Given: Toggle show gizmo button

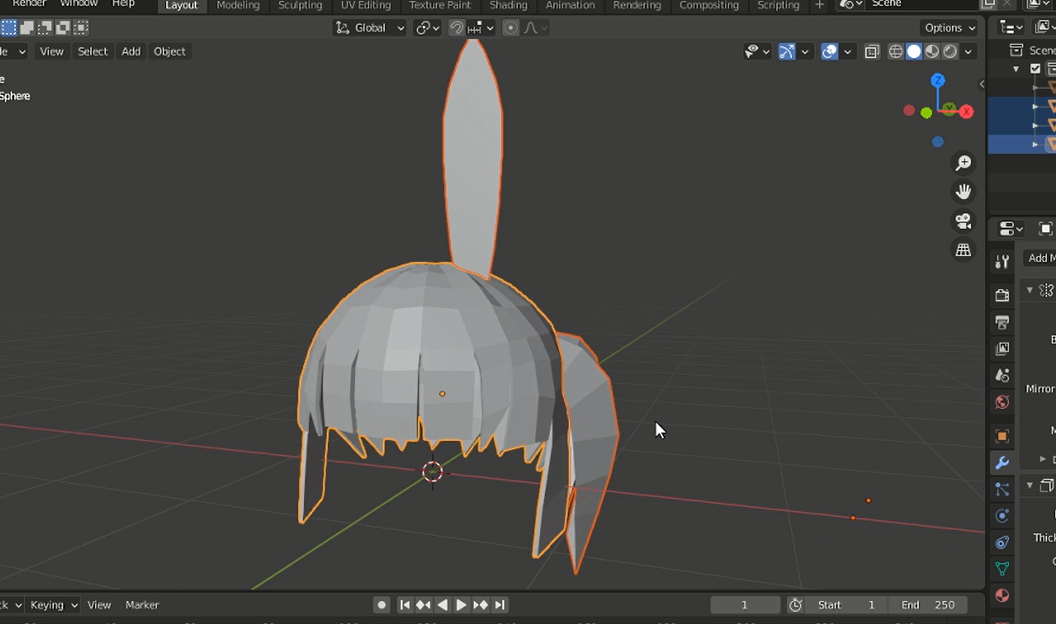Looking at the screenshot, I should [787, 52].
